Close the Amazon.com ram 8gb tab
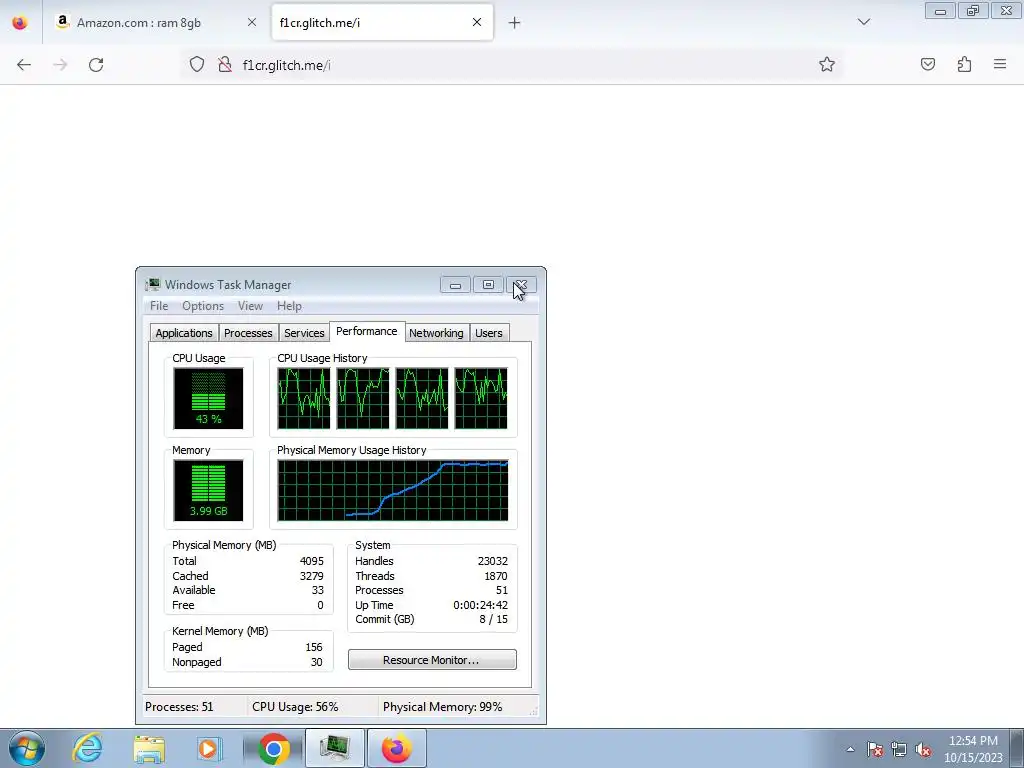Image resolution: width=1024 pixels, height=768 pixels. (x=251, y=22)
